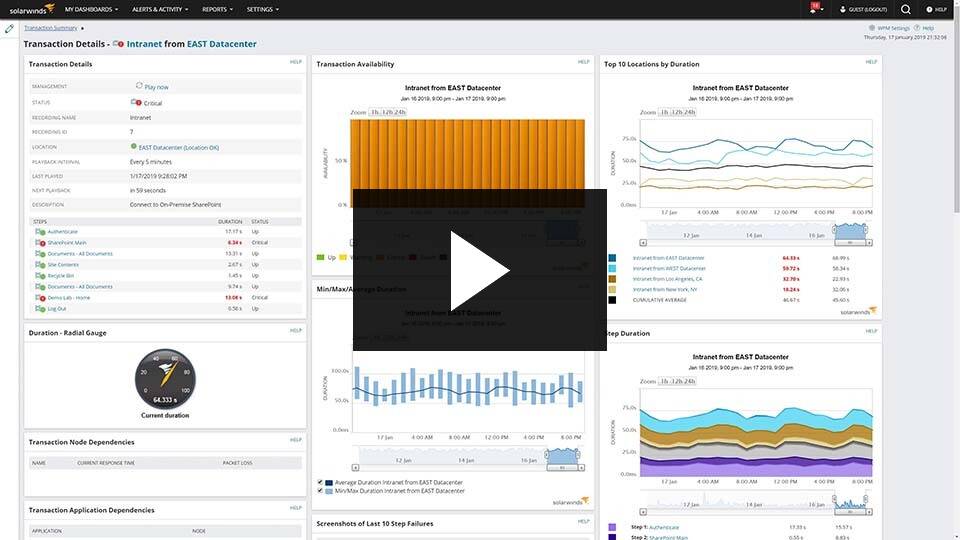Click the Intranet from WEST Datacenter swatch
Viewport: 960px width, 540px height.
[x=612, y=268]
